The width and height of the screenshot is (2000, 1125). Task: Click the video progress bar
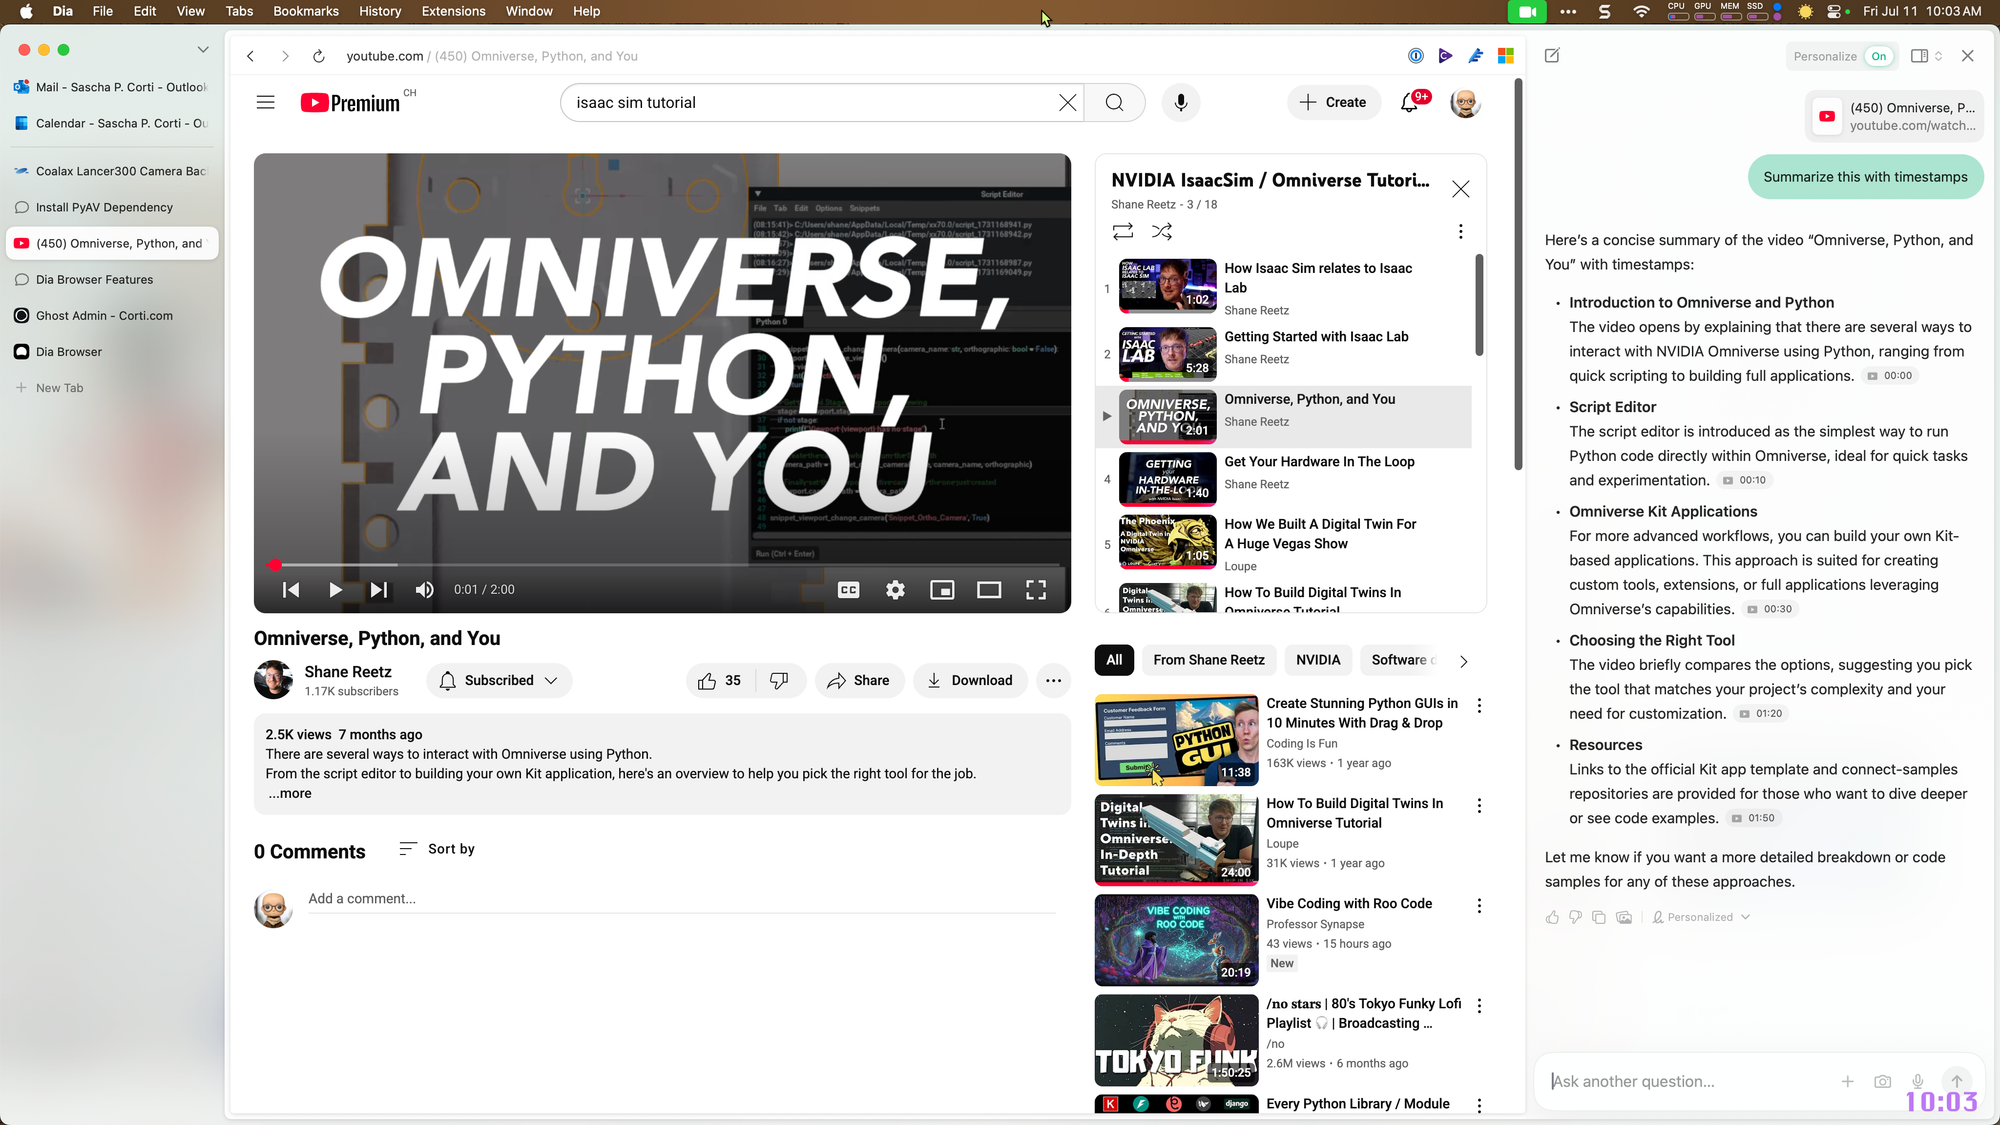[660, 565]
